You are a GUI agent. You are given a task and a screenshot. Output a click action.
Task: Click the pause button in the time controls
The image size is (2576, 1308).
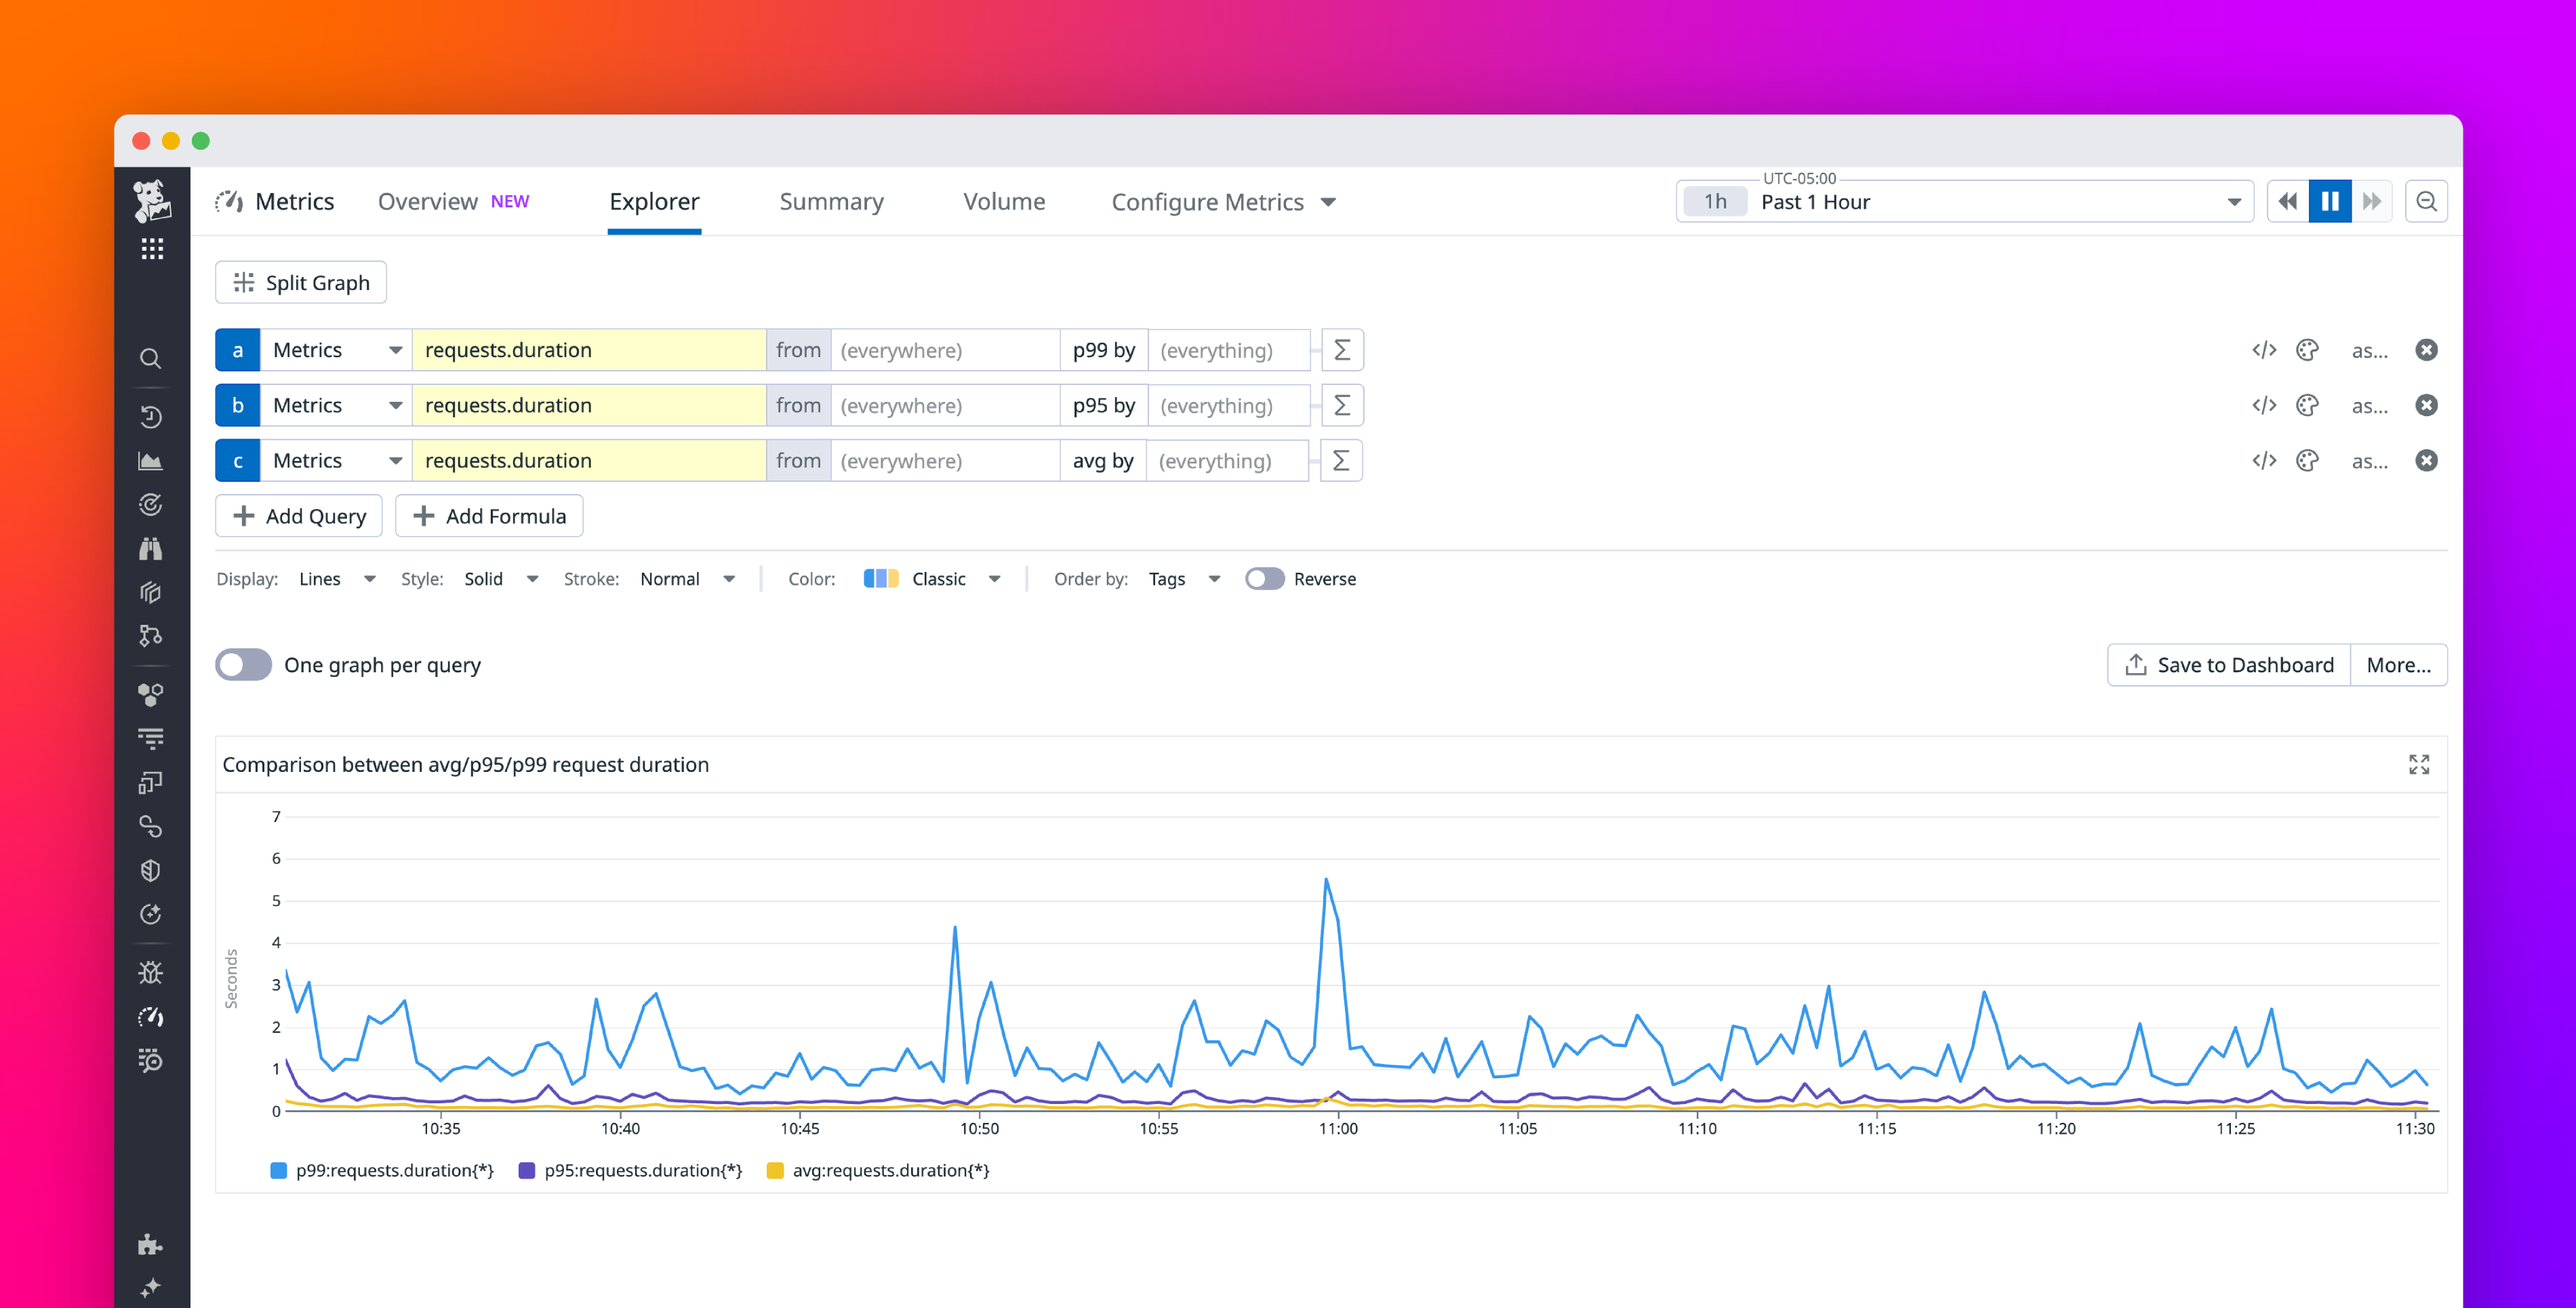[x=2330, y=201]
